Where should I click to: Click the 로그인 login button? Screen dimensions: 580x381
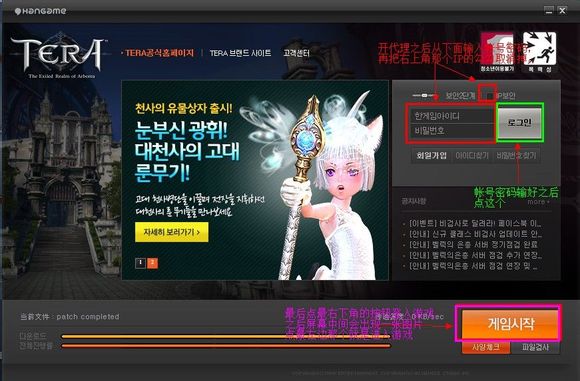pyautogui.click(x=520, y=122)
